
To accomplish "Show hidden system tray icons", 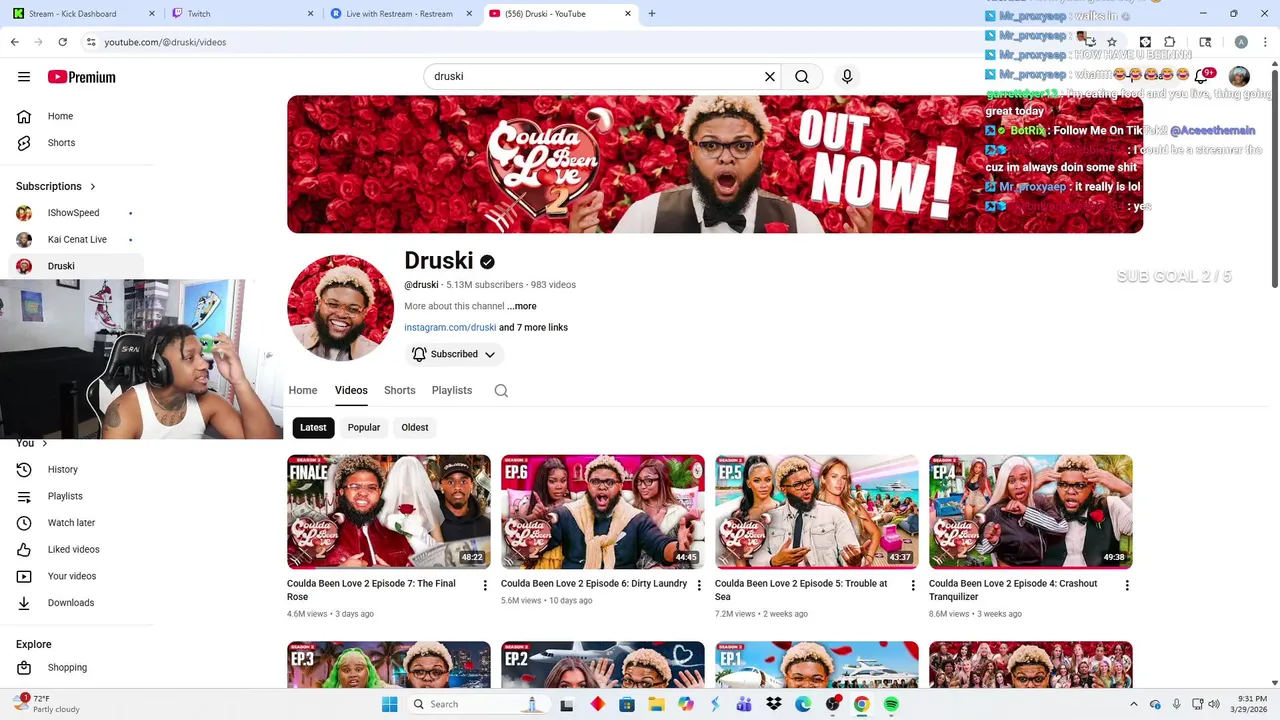I will coord(1133,704).
